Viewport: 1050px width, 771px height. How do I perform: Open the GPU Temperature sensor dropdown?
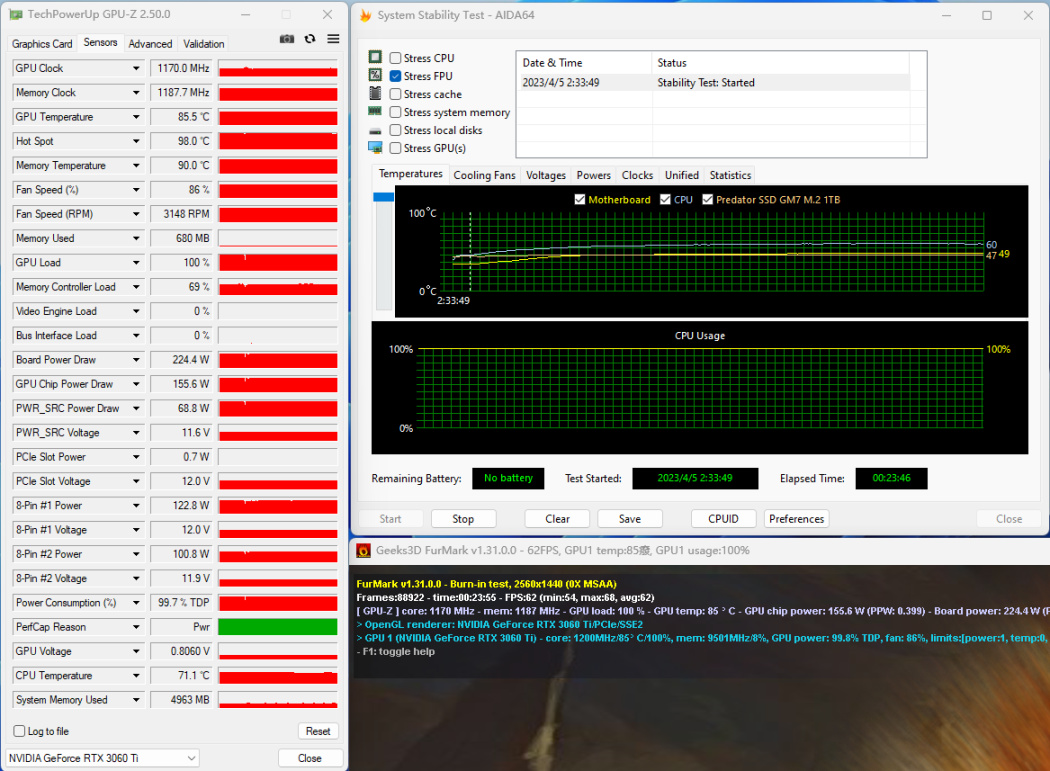136,117
